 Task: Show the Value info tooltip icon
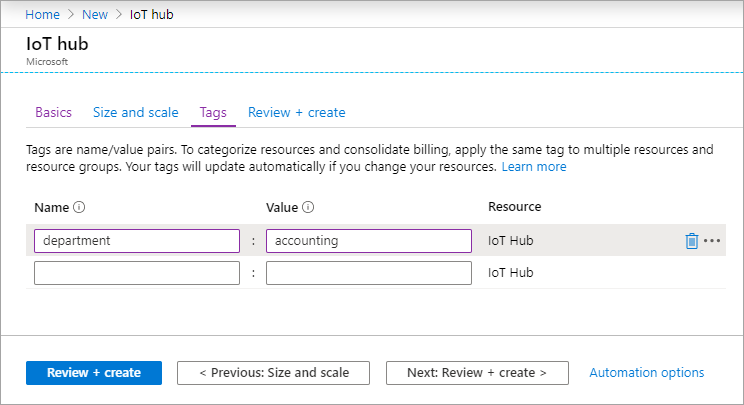309,208
